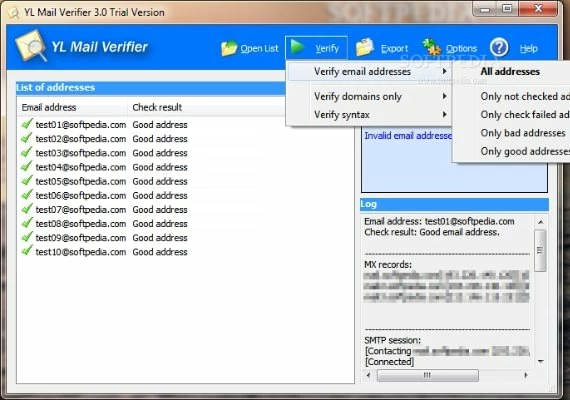Screen dimensions: 570x400
Task: Click green checkmark beside test03@softpedia.com
Action: 27,152
